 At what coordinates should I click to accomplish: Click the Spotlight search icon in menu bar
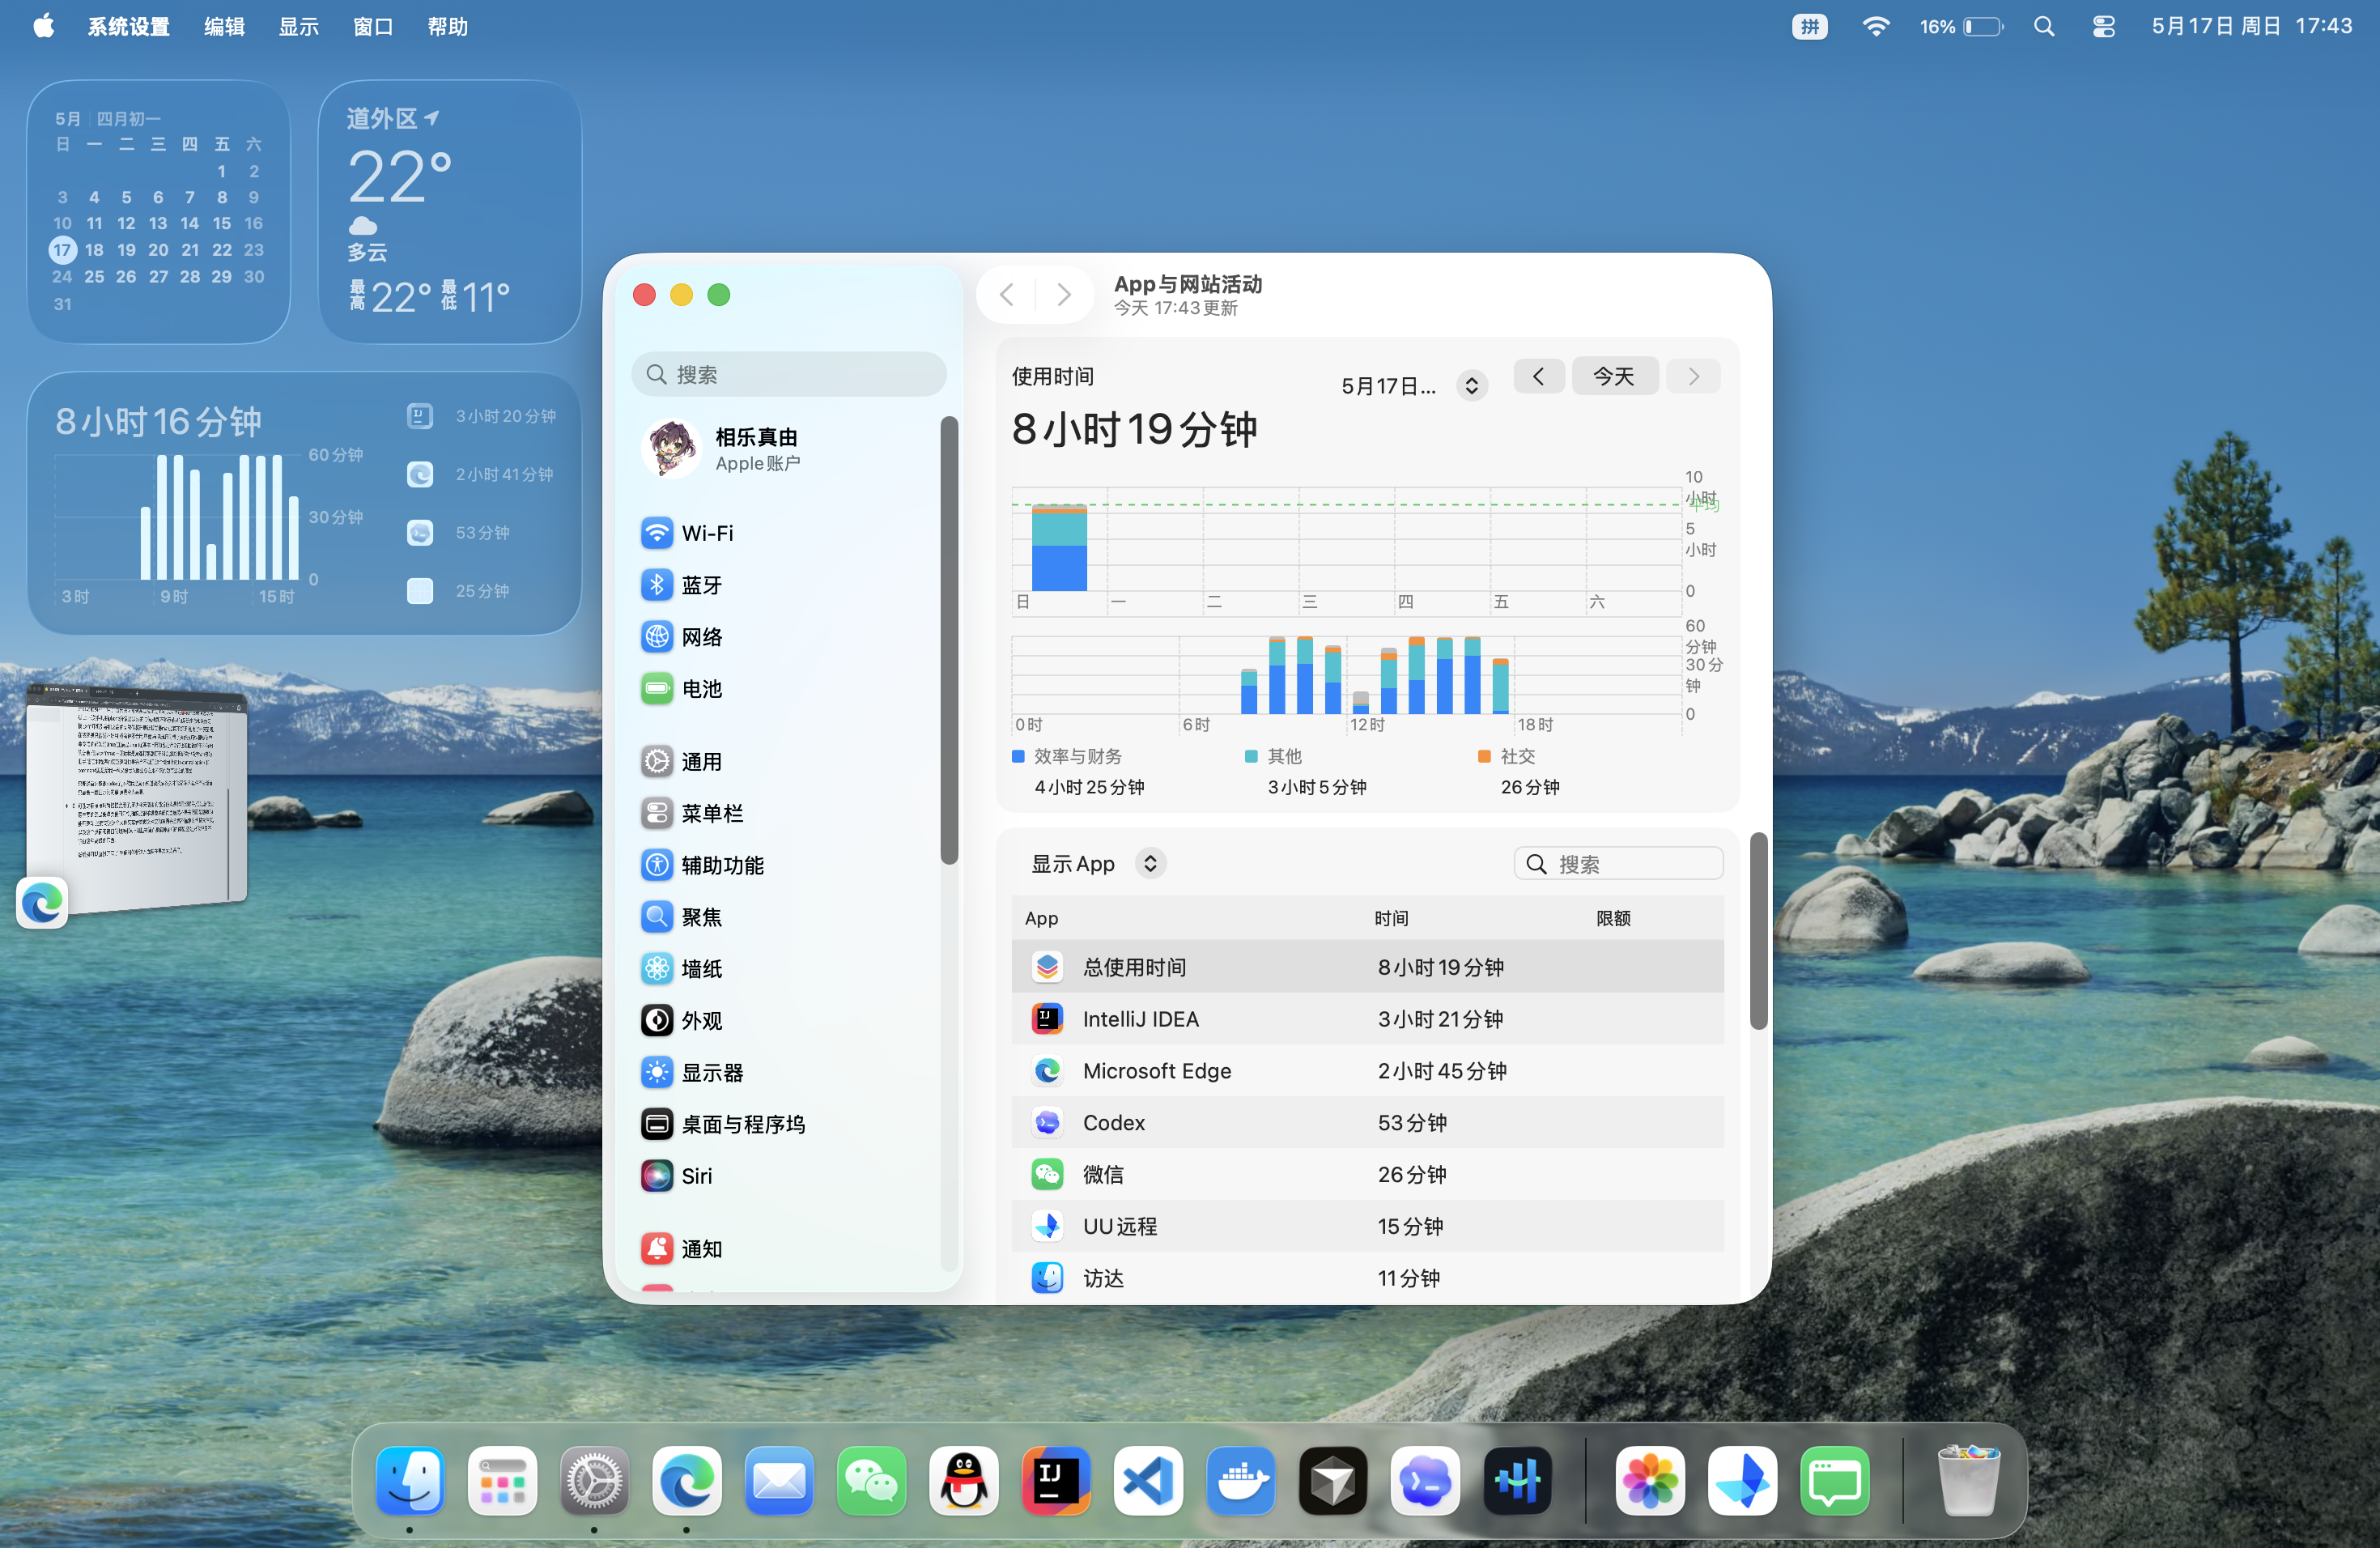point(2044,27)
